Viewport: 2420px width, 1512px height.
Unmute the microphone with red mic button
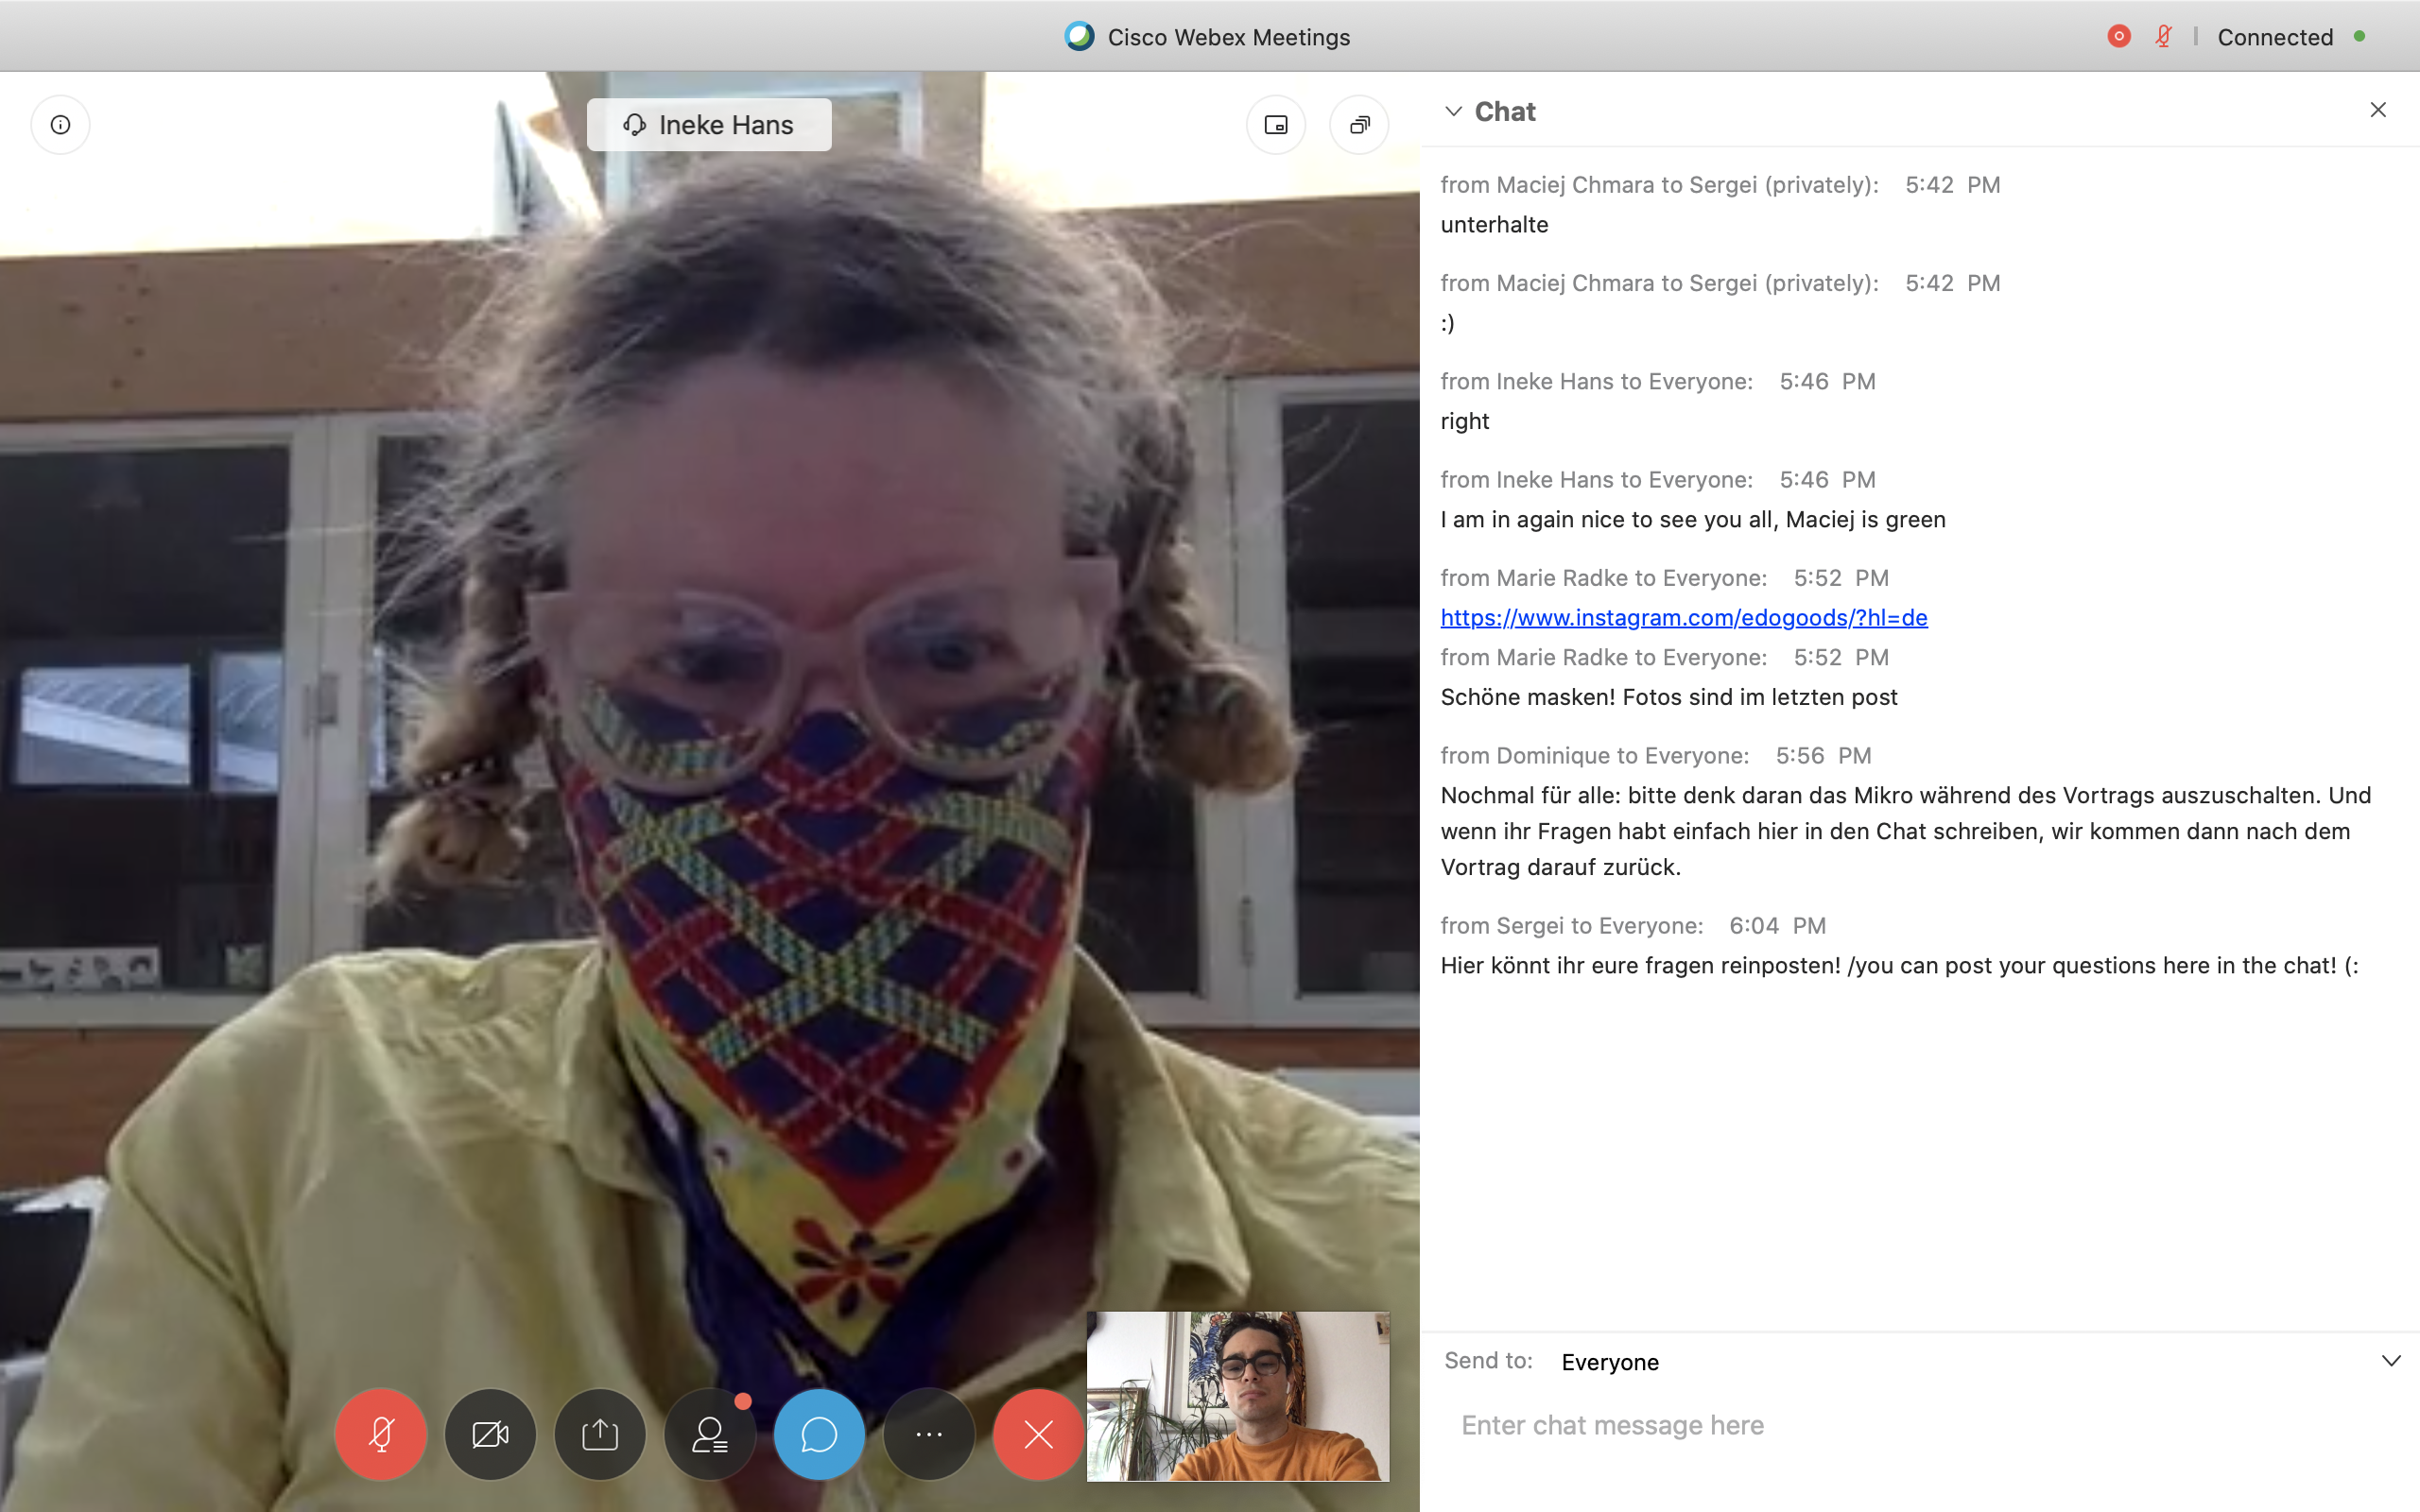tap(380, 1434)
